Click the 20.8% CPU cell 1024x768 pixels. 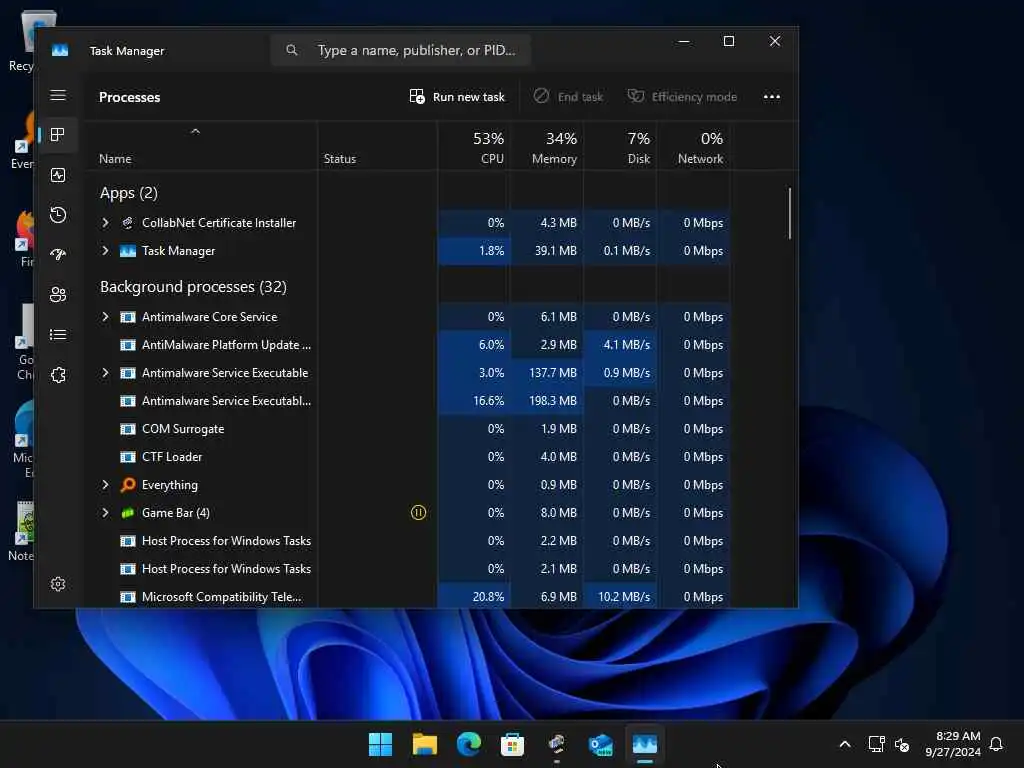click(473, 597)
